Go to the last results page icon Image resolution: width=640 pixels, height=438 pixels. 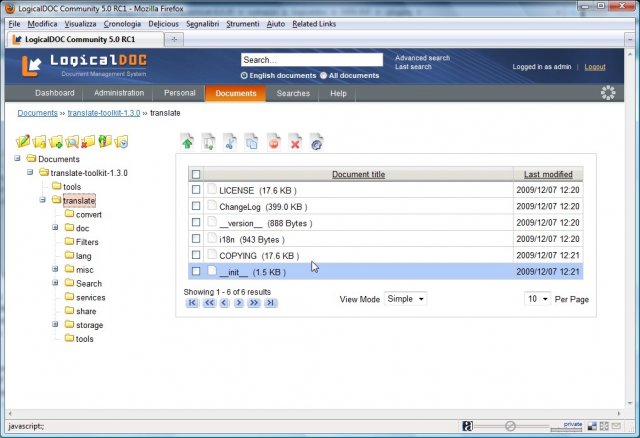[x=270, y=303]
